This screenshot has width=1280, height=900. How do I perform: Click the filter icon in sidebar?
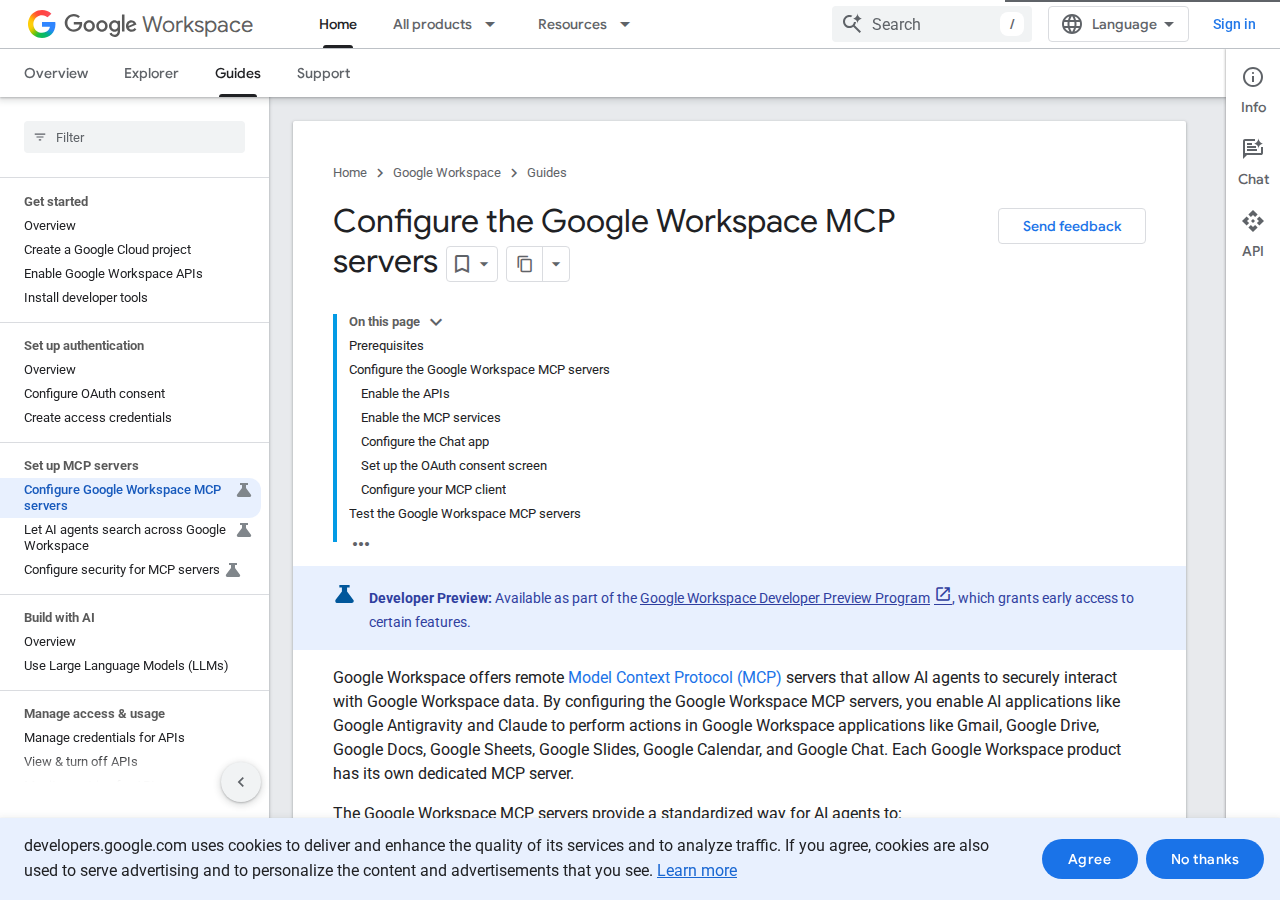coord(40,137)
